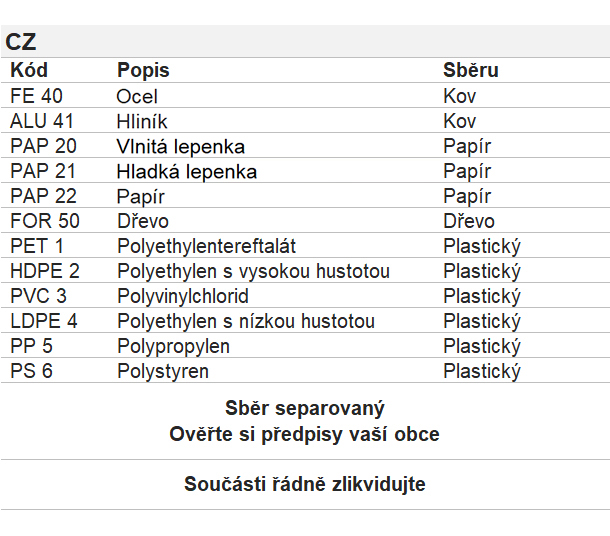Click Polyethylen s vysokou hustotou text

tap(254, 271)
